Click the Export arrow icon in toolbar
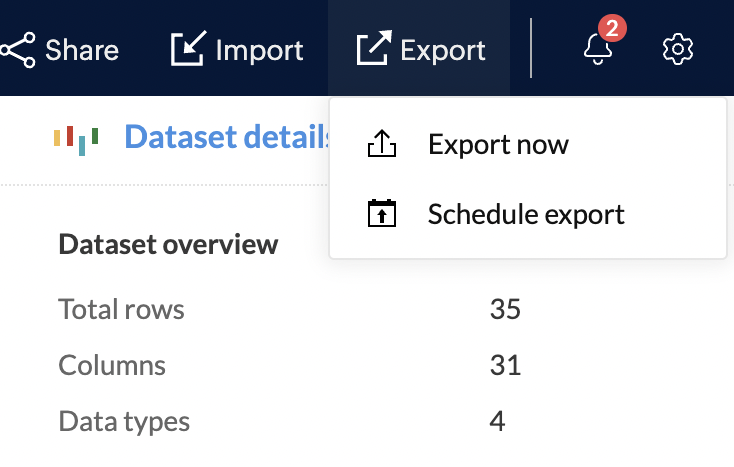734x467 pixels. pos(372,49)
